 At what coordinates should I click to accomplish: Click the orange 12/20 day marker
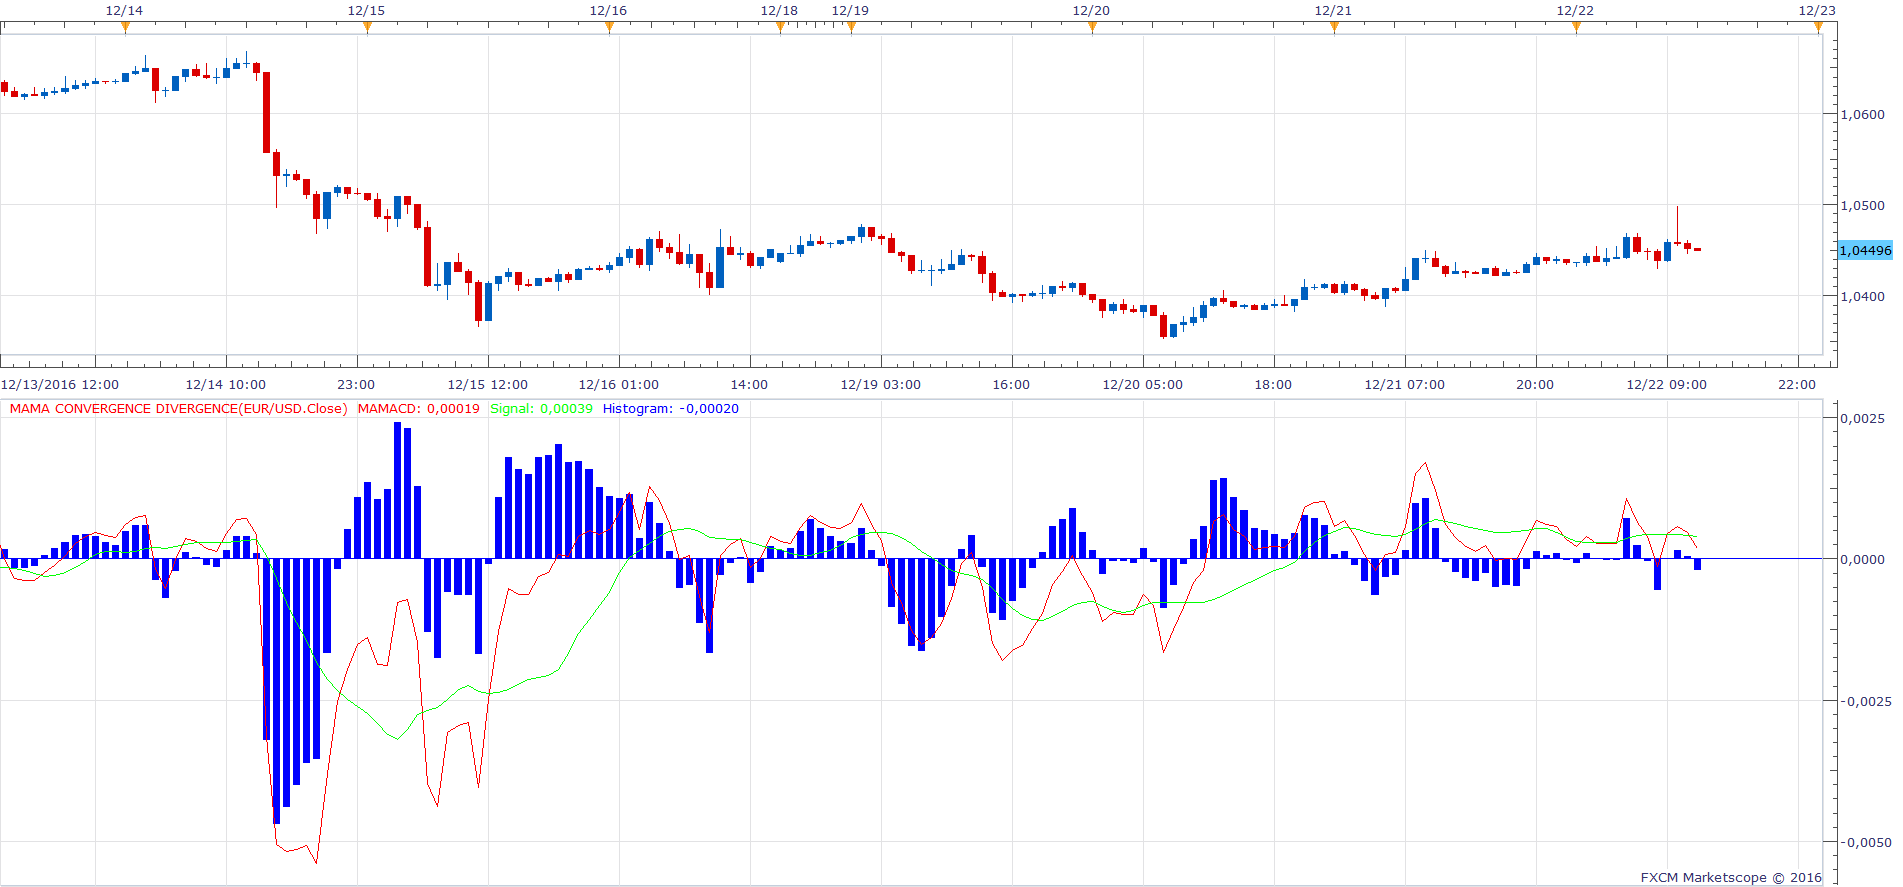(x=1092, y=27)
